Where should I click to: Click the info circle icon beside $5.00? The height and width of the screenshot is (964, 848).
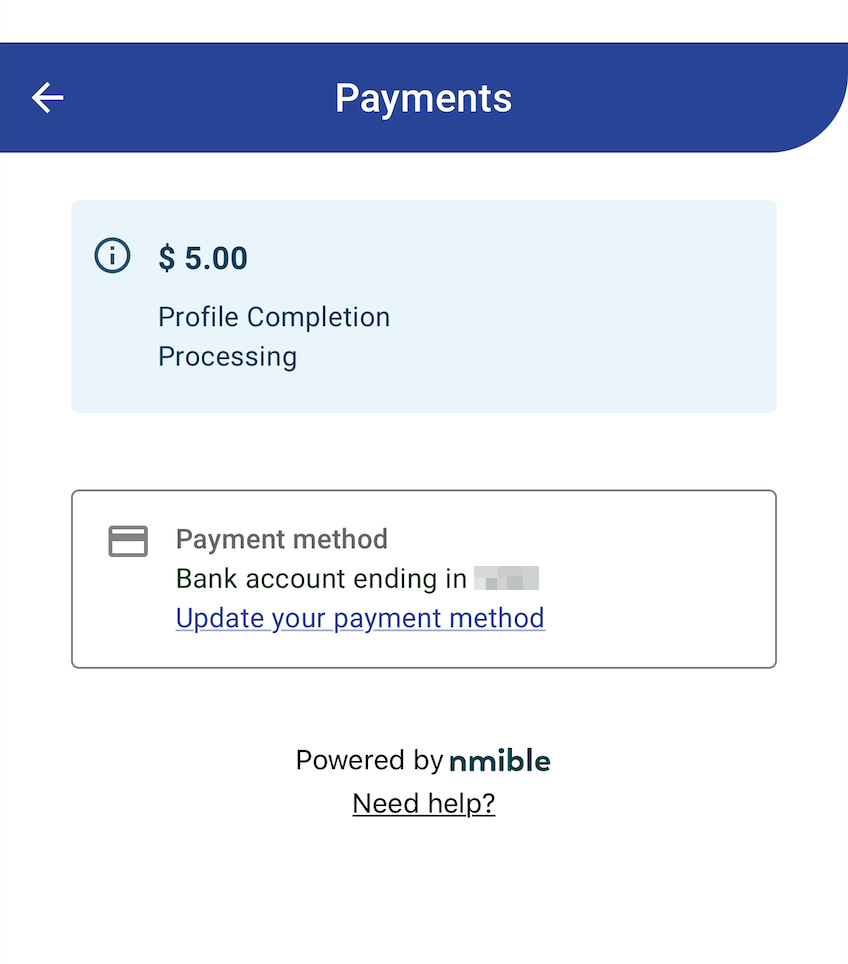pyautogui.click(x=112, y=256)
